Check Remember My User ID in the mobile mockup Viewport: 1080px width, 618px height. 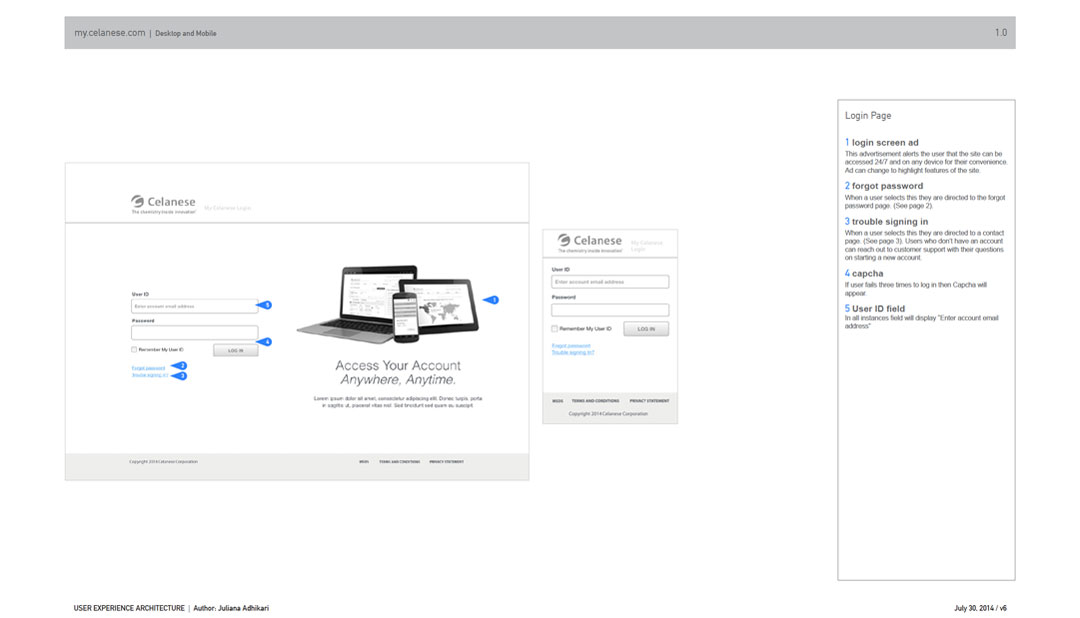555,329
